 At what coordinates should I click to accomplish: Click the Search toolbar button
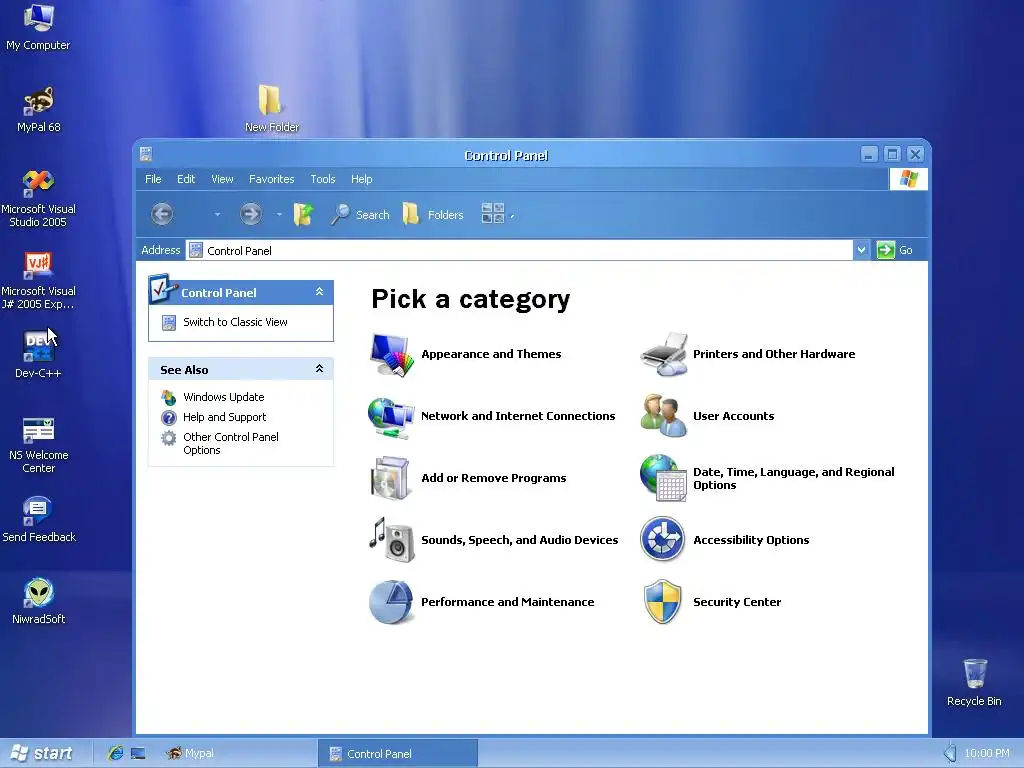(360, 214)
